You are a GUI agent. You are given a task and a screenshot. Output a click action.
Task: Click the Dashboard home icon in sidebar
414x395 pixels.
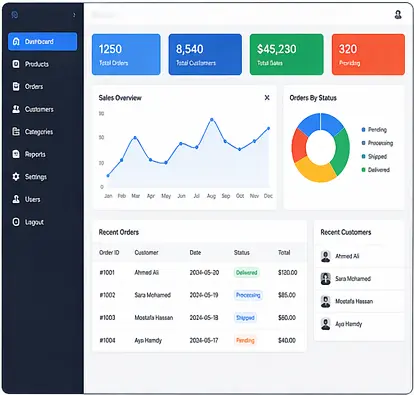click(x=16, y=41)
